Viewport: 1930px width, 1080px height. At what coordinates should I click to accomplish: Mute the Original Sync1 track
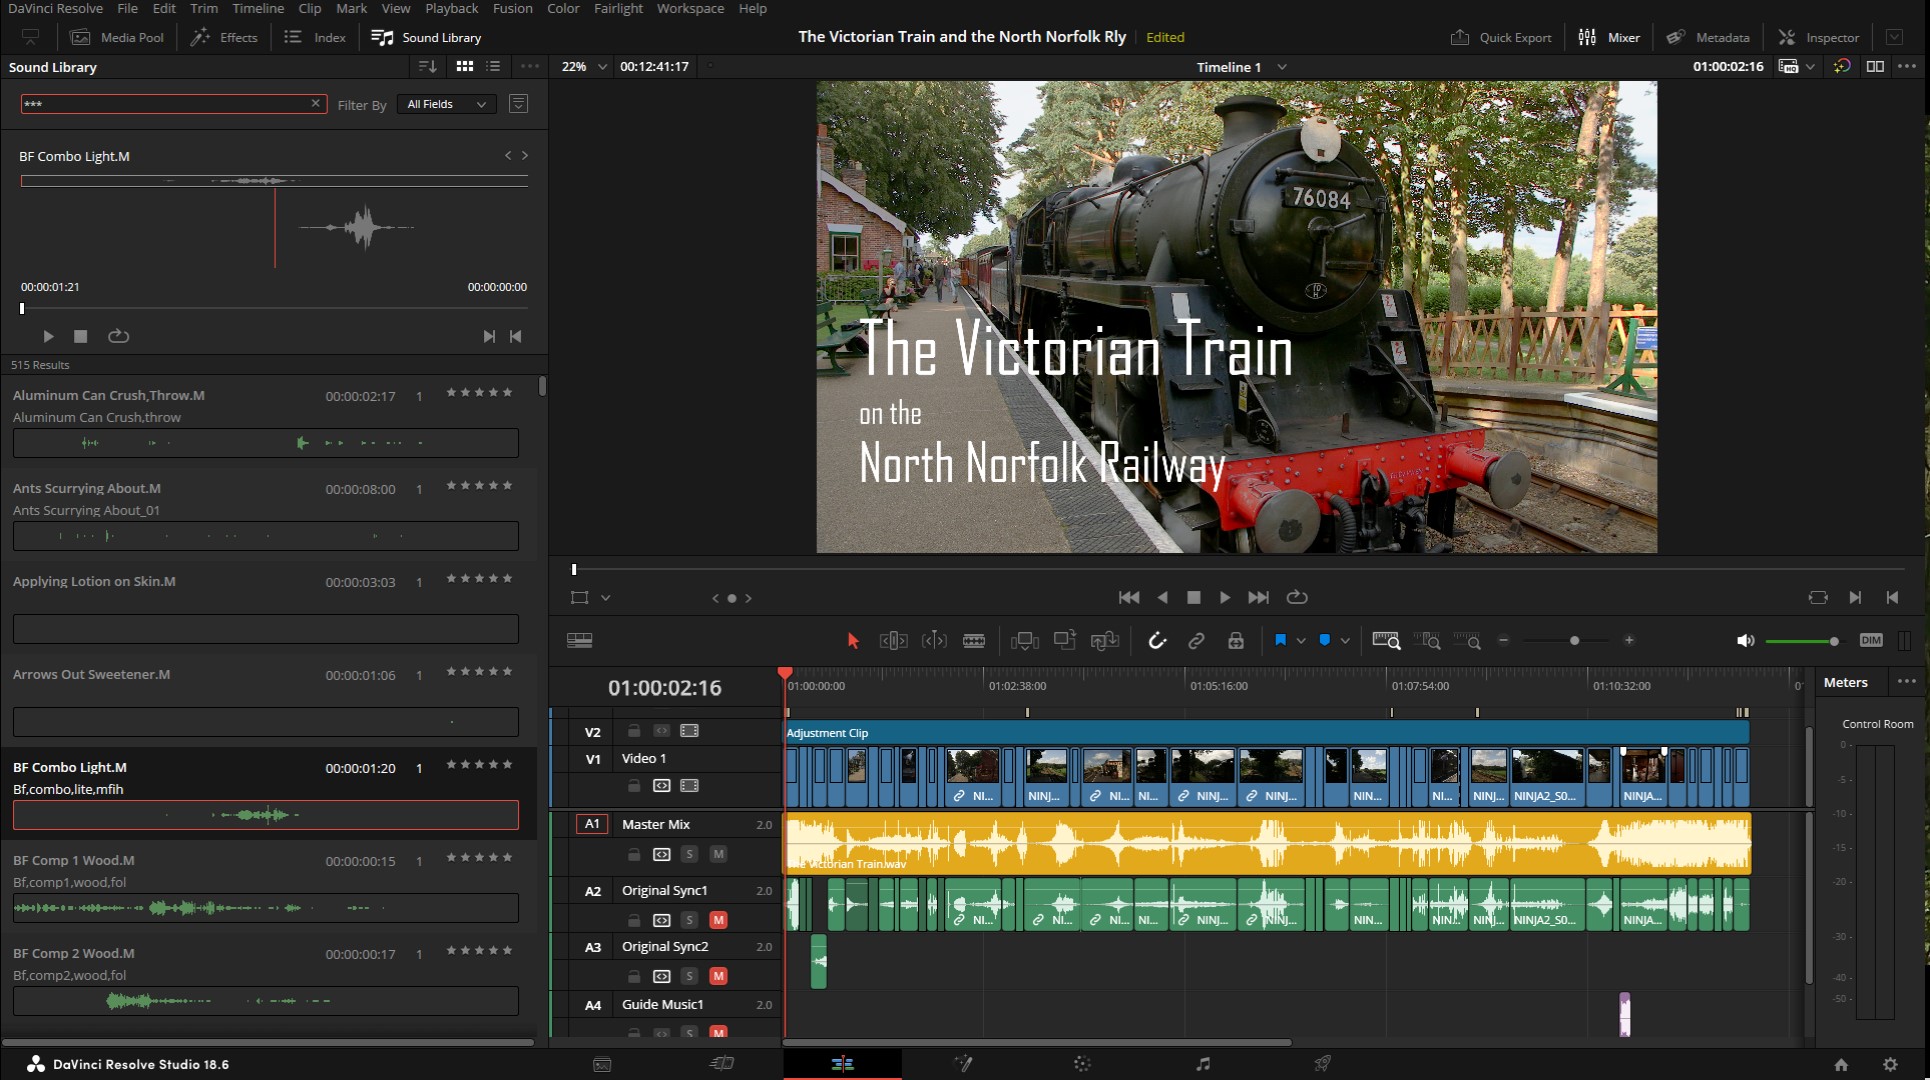point(718,920)
